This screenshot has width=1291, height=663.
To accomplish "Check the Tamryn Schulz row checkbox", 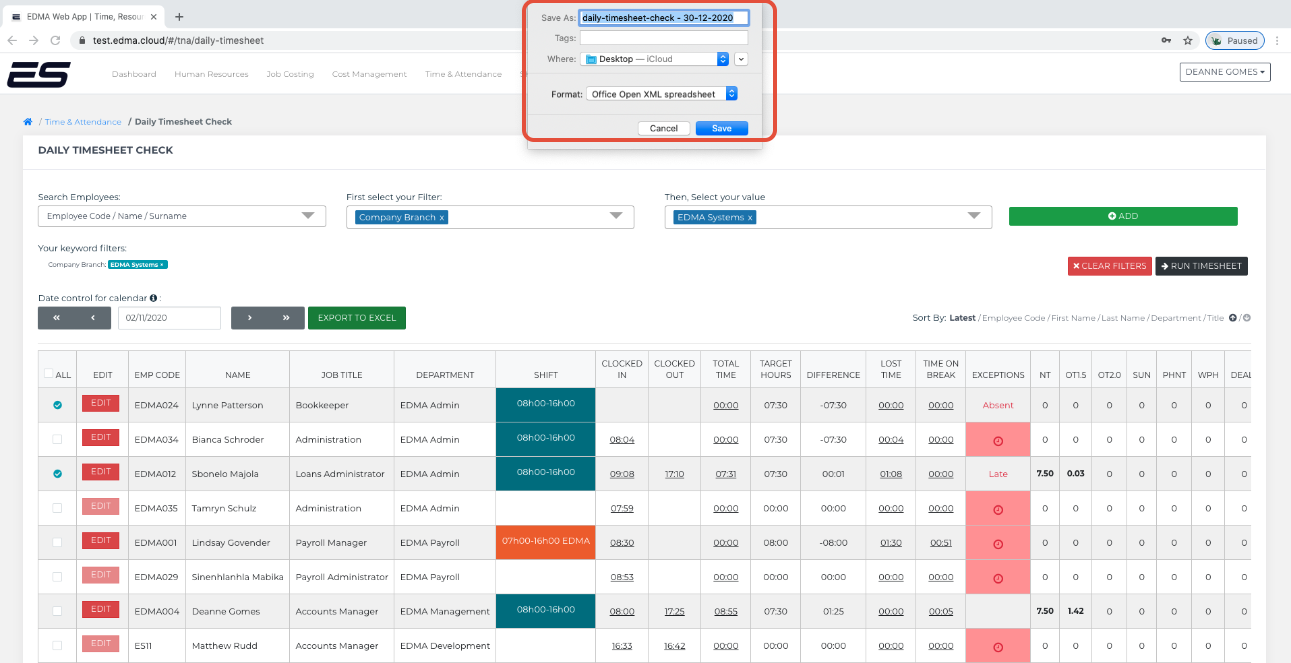I will 57,508.
